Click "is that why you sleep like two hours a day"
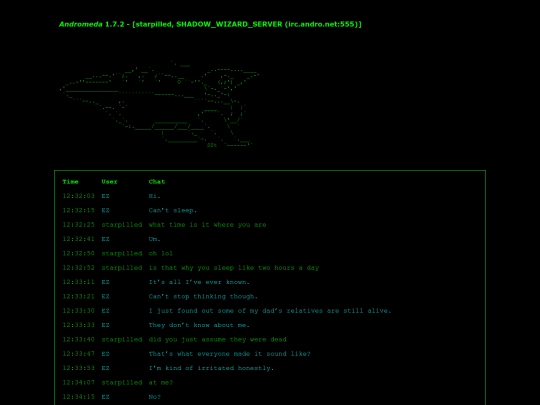This screenshot has width=540, height=405. click(234, 268)
